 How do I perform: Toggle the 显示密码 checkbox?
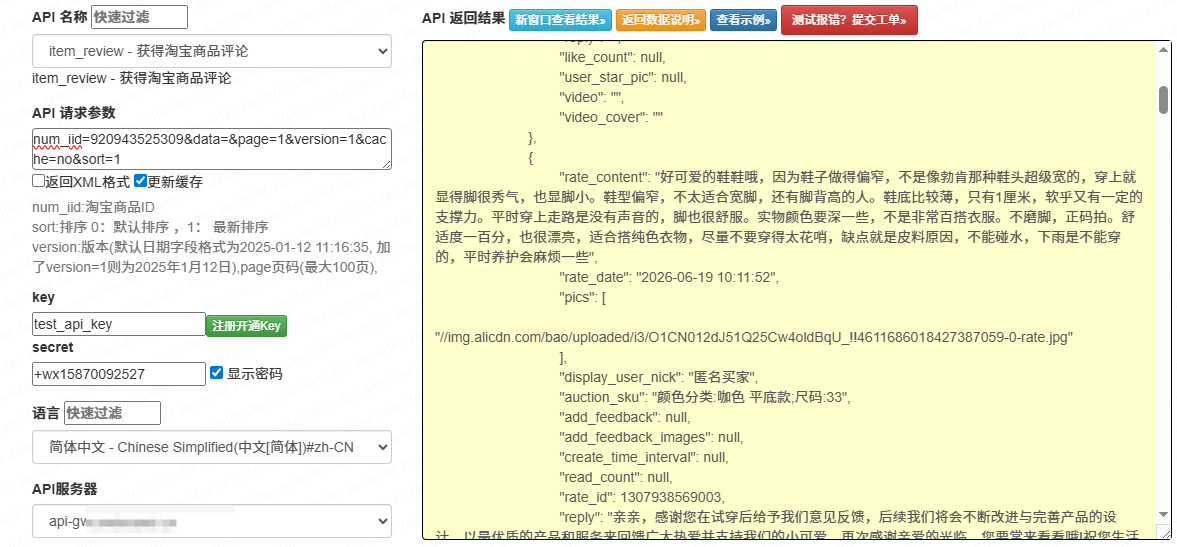click(x=216, y=373)
